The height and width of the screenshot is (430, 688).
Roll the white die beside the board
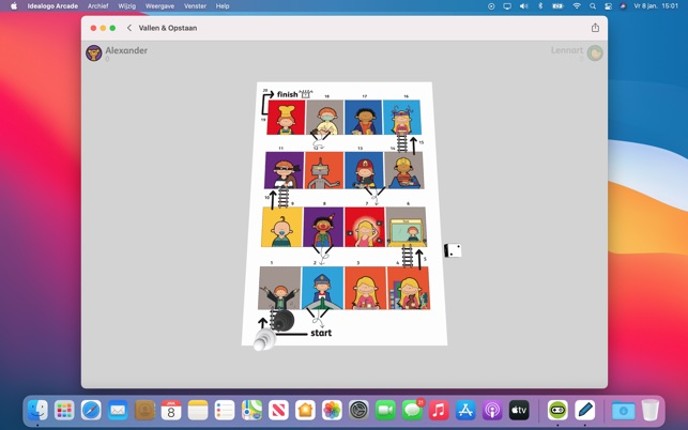coord(452,250)
